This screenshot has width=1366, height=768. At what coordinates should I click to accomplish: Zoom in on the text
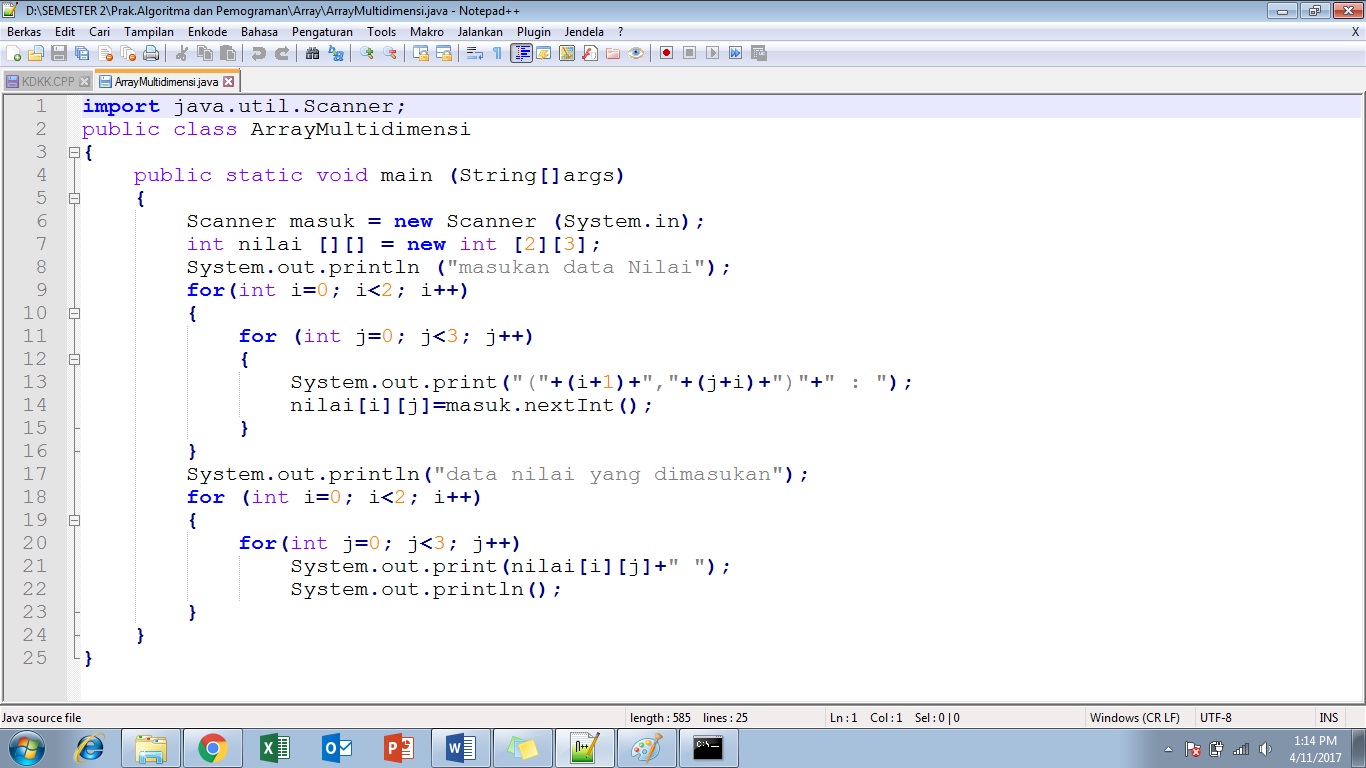pyautogui.click(x=368, y=53)
